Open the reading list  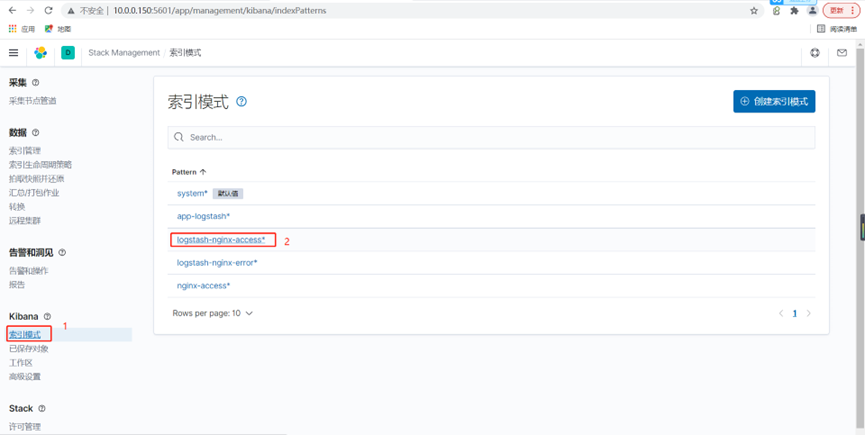click(838, 29)
